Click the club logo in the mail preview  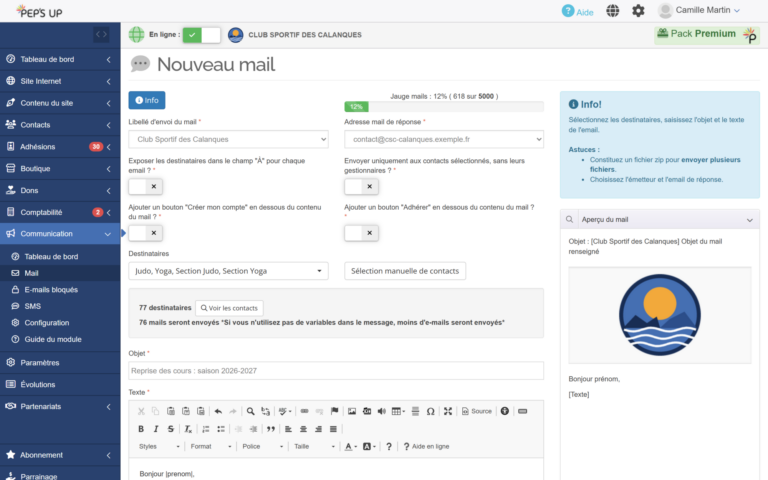pos(660,314)
